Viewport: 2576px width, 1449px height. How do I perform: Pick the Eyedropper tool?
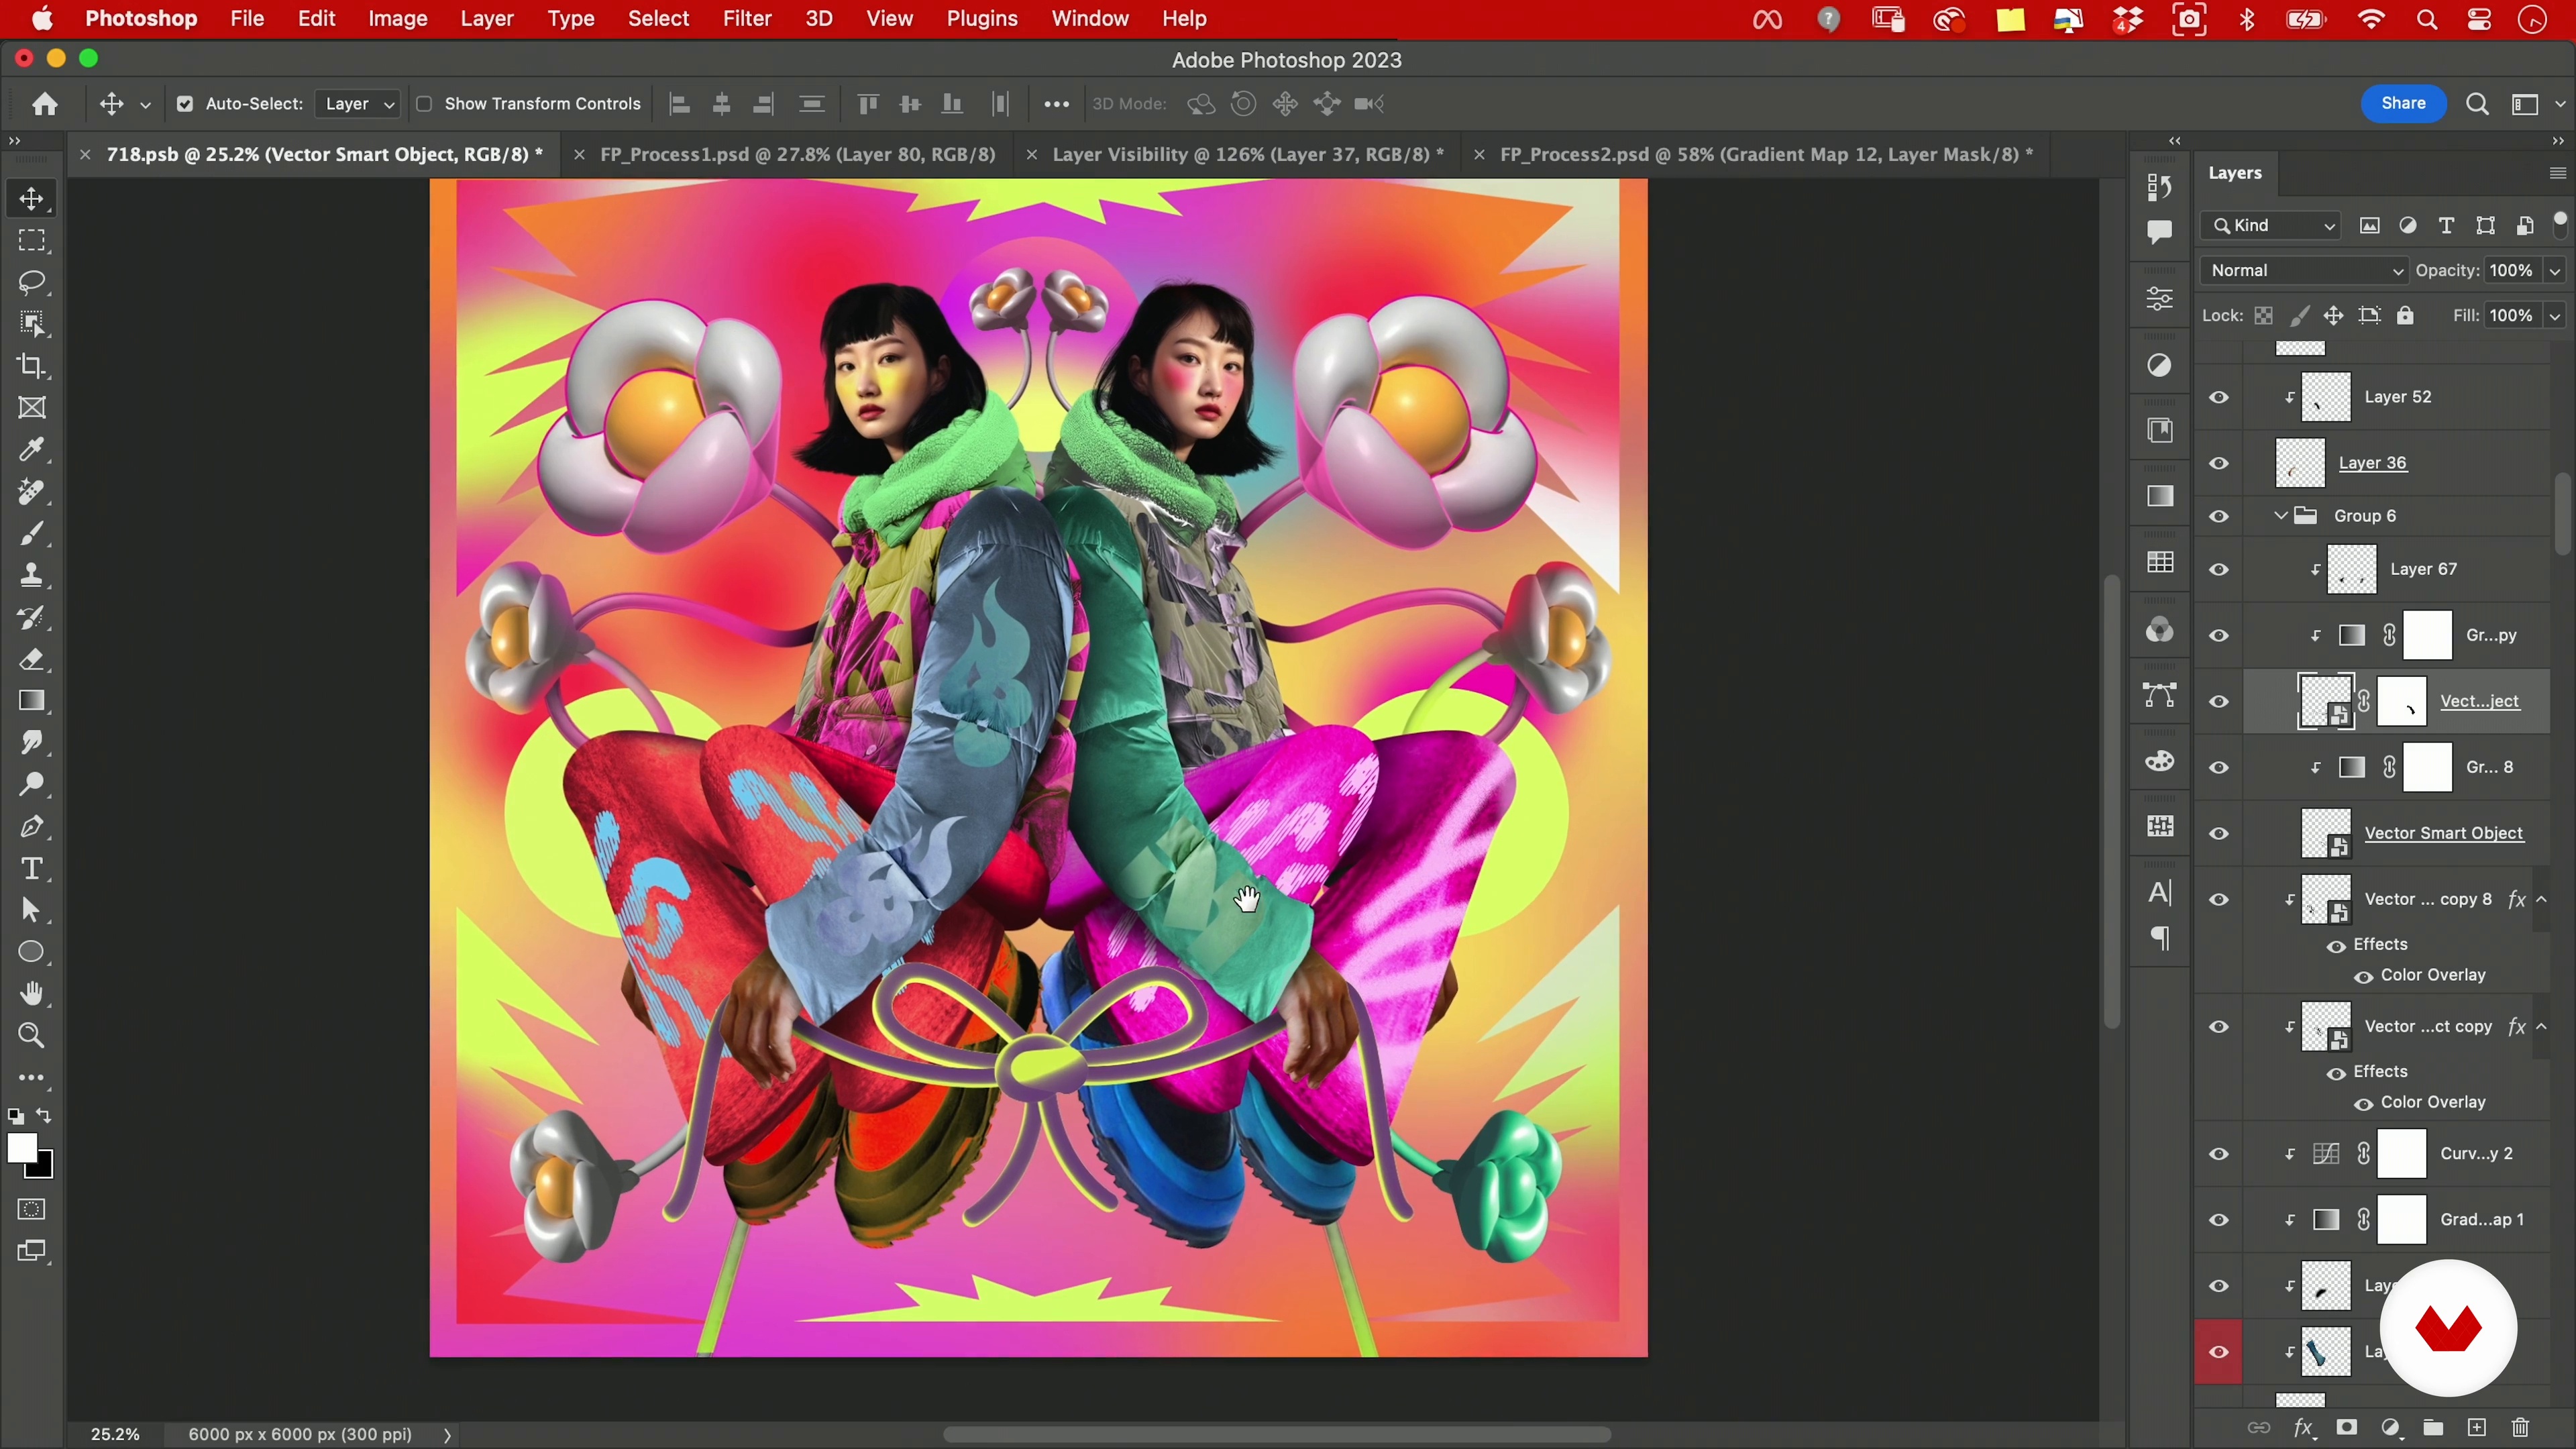tap(32, 450)
